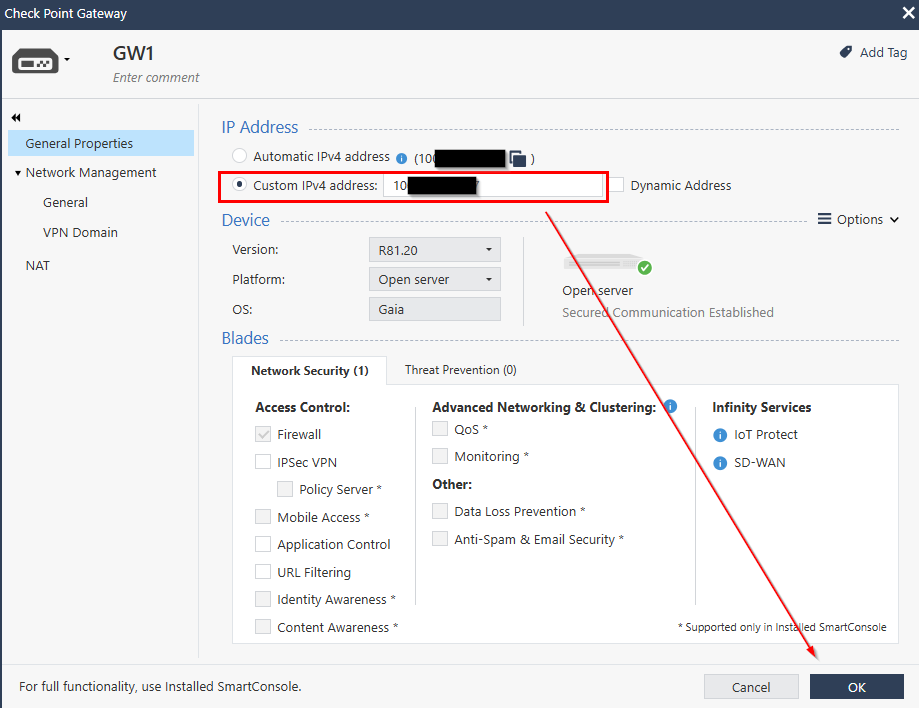Viewport: 919px width, 708px height.
Task: Switch to the Network Security (1) tab
Action: coord(309,370)
